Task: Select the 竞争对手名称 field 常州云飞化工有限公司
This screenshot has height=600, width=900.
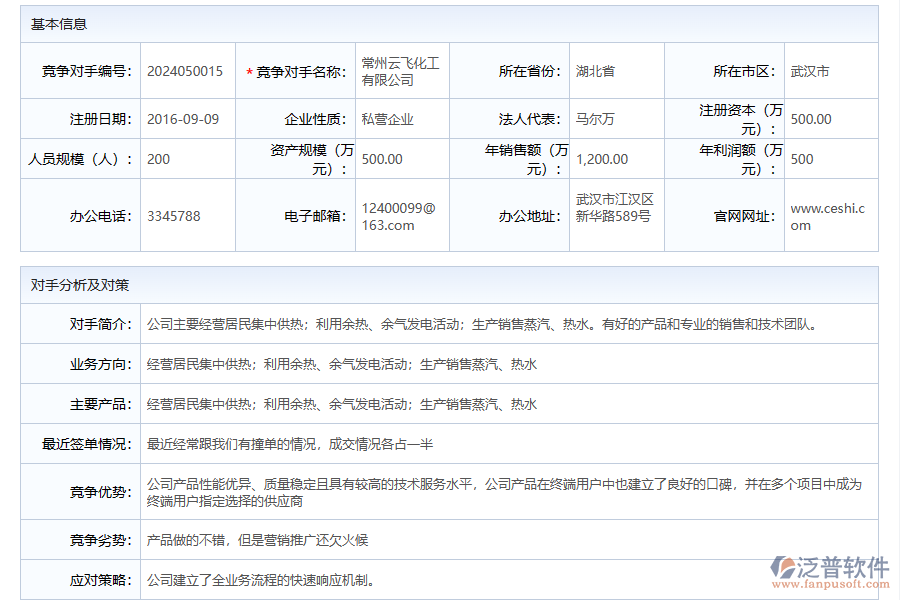Action: tap(403, 71)
